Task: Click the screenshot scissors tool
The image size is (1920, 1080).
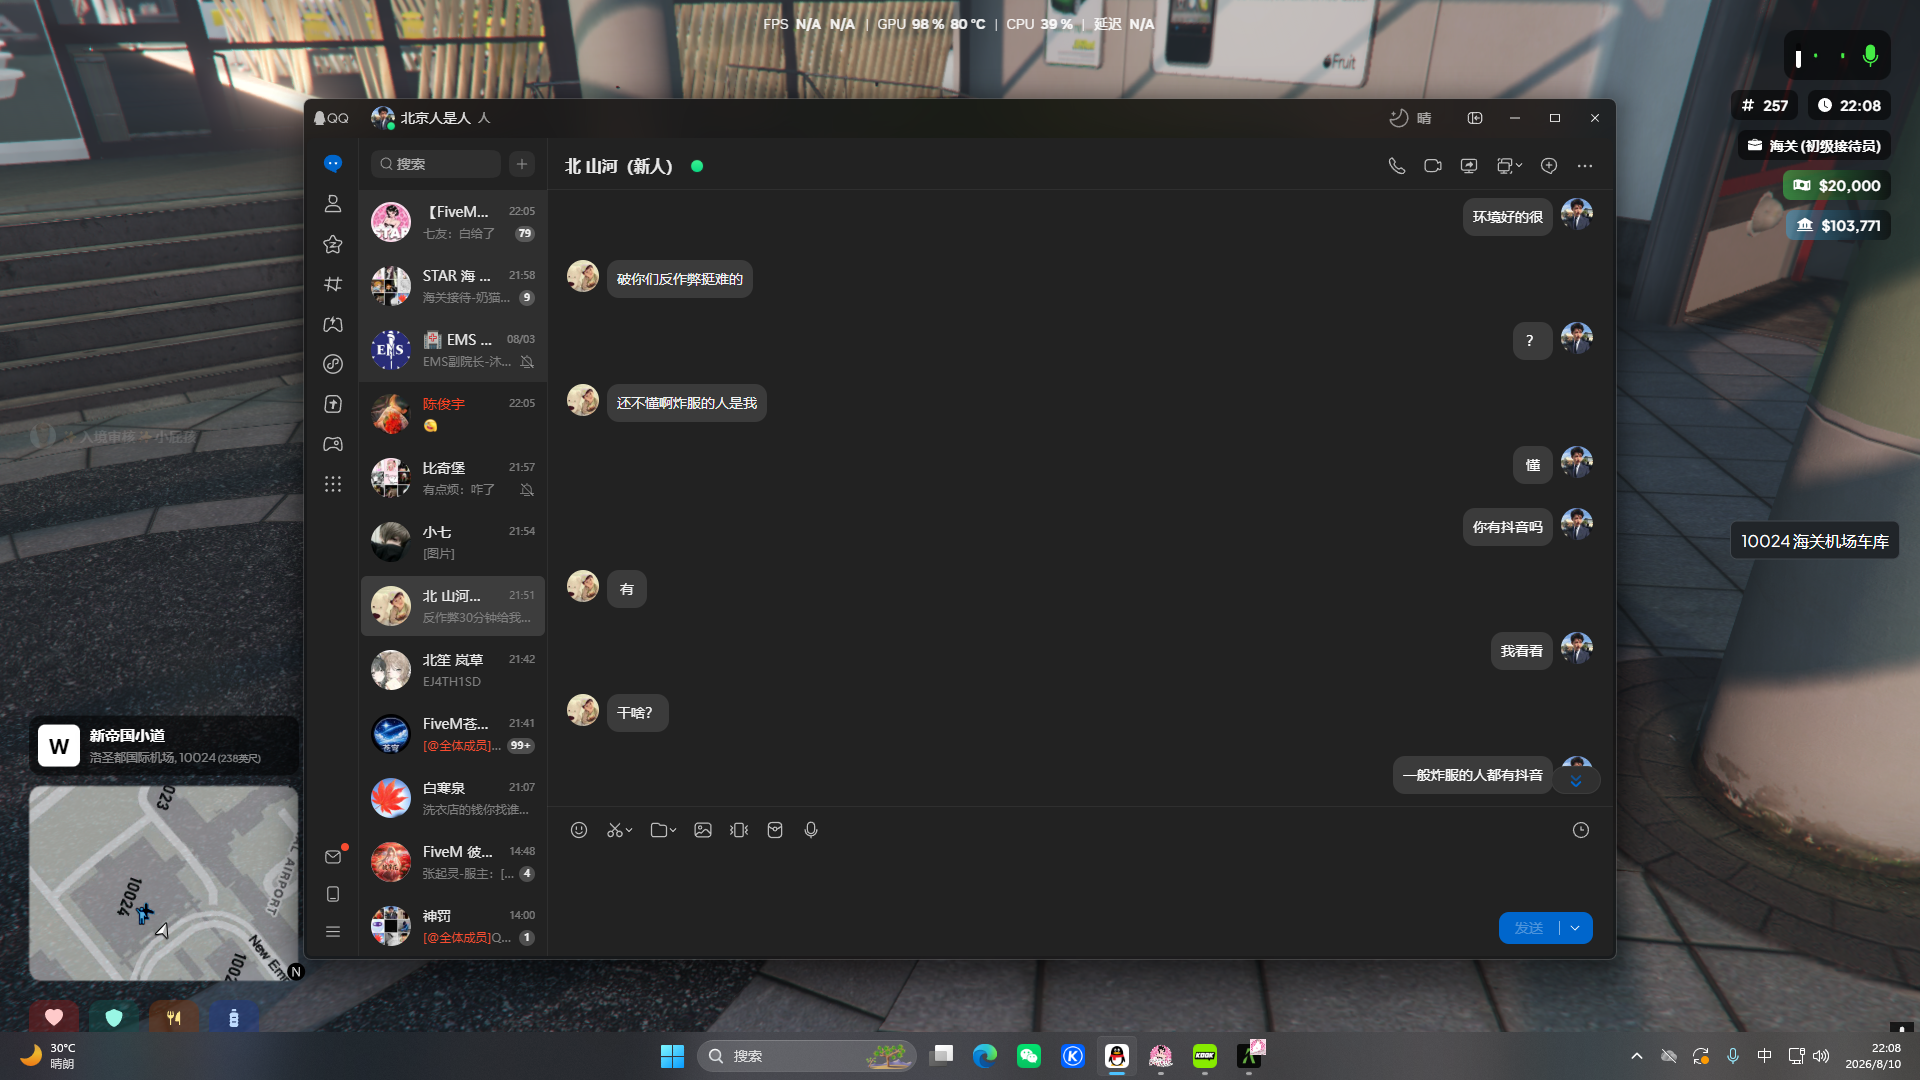Action: tap(614, 830)
